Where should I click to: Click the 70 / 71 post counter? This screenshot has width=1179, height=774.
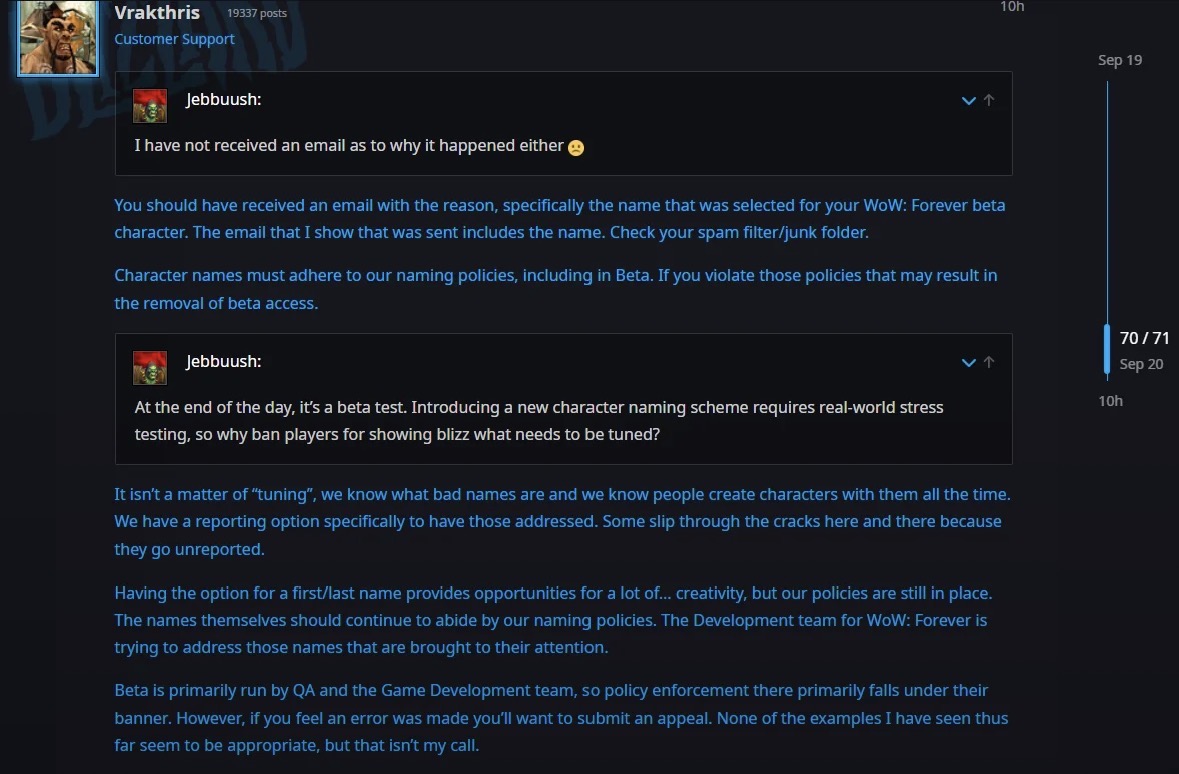pos(1144,338)
